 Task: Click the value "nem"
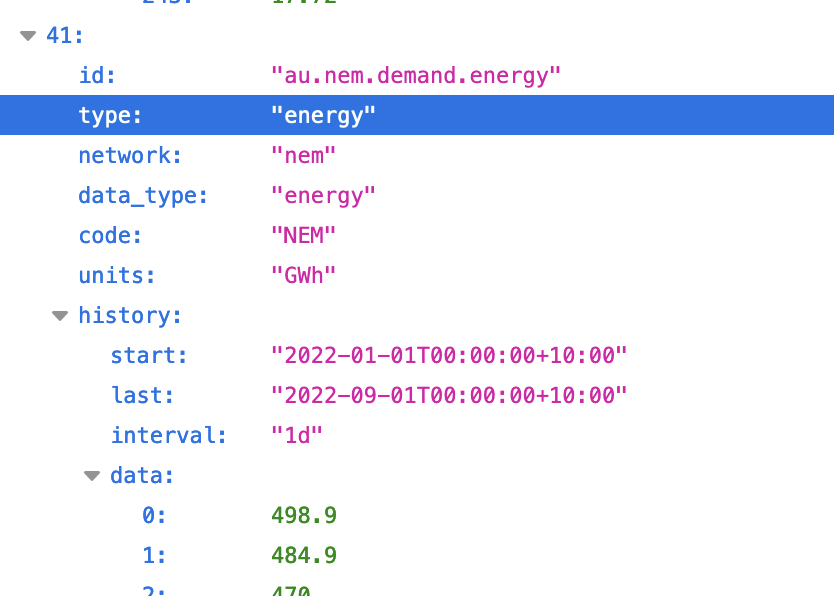(303, 155)
